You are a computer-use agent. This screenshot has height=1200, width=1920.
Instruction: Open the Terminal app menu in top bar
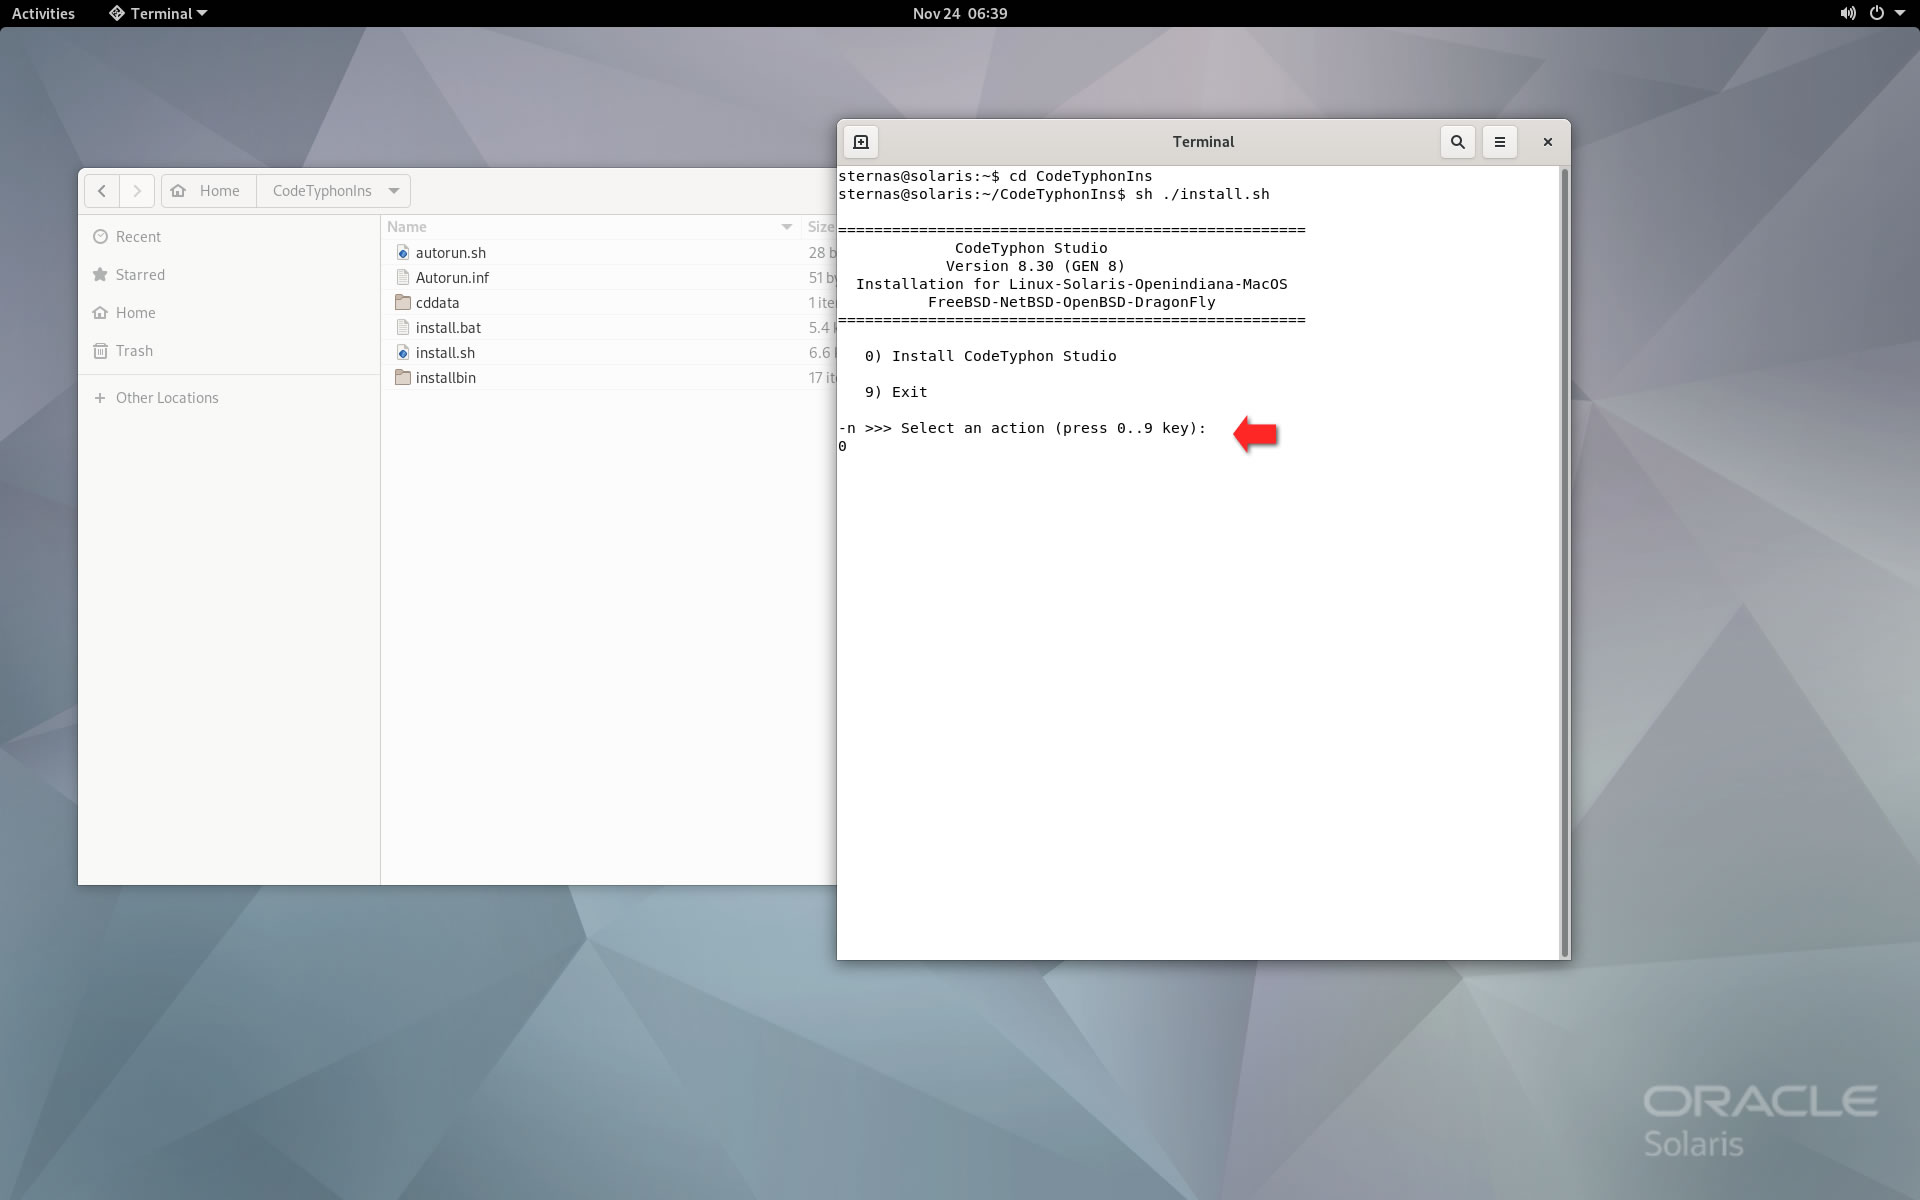click(158, 13)
